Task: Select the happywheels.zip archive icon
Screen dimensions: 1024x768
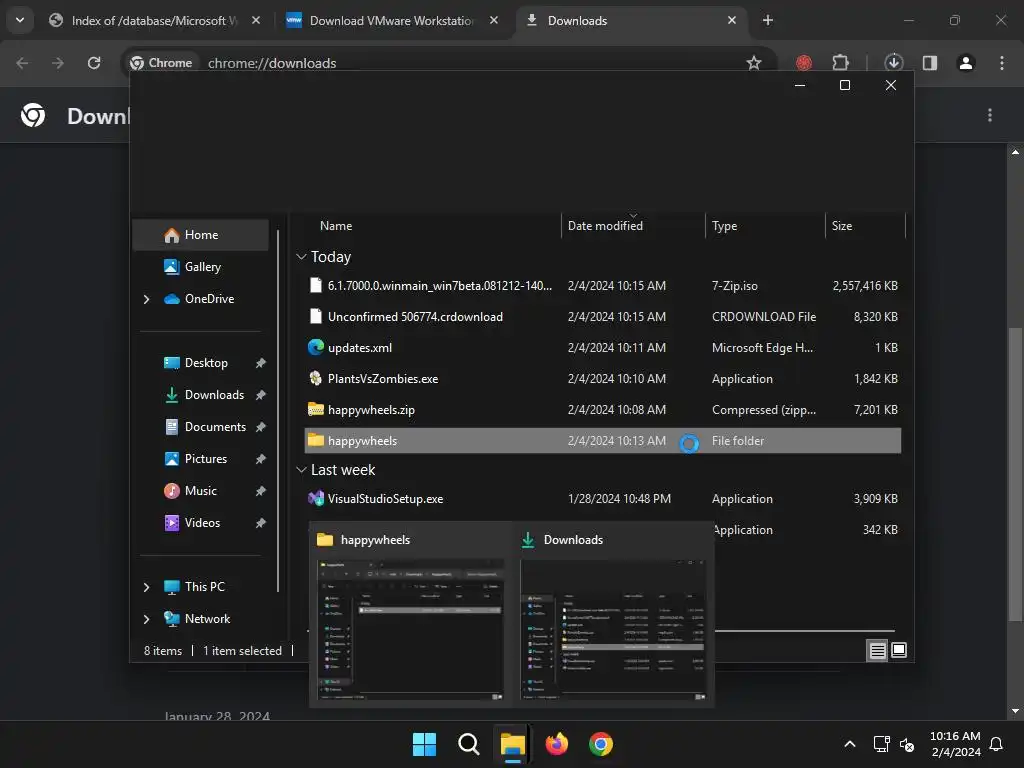Action: click(315, 409)
